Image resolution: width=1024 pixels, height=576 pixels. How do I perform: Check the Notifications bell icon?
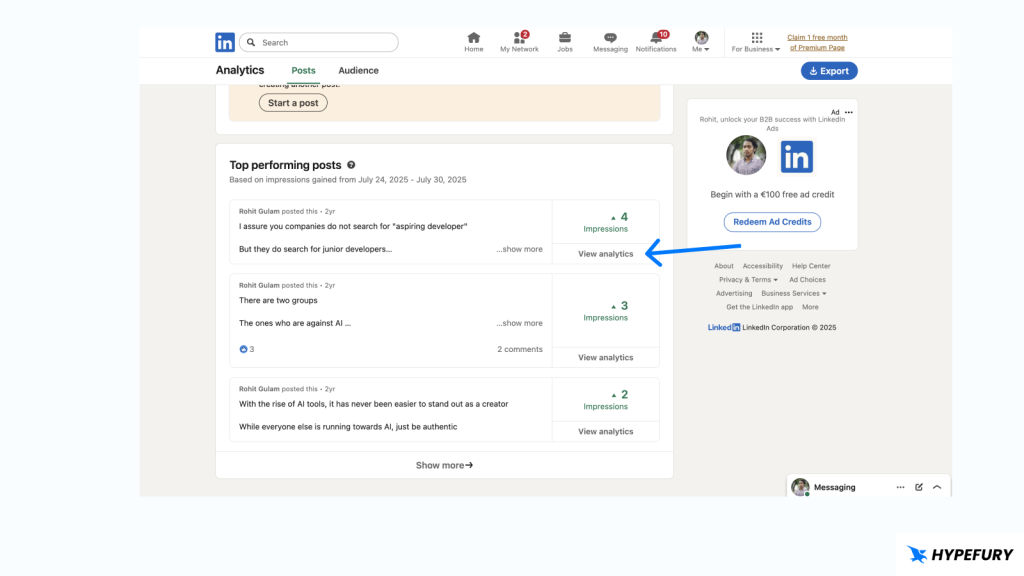(x=656, y=38)
